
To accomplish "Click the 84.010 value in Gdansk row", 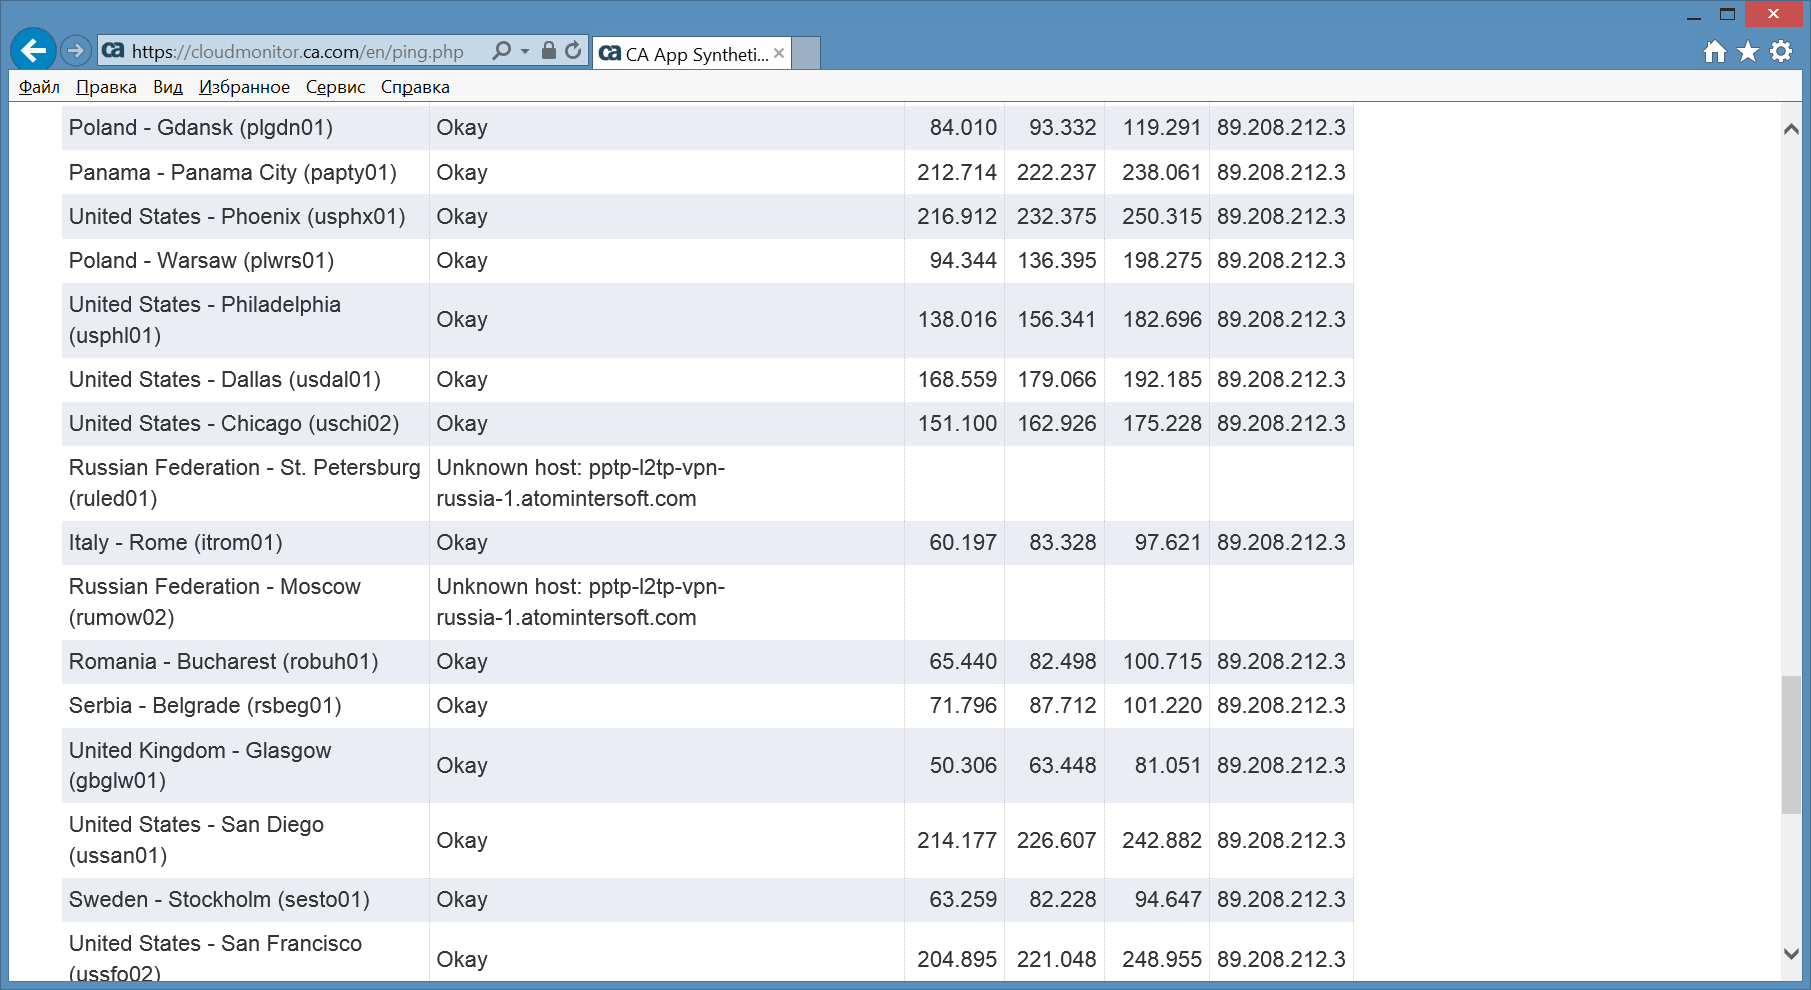I will click(x=963, y=128).
